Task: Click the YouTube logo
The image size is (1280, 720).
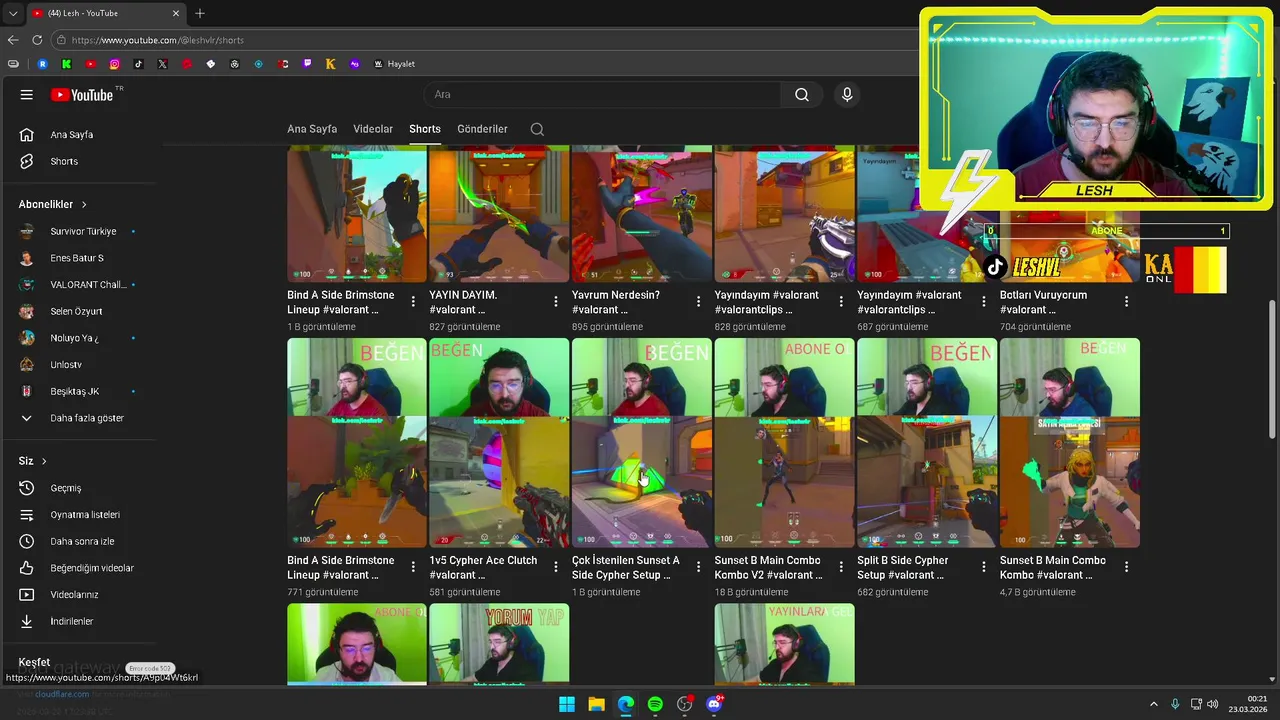Action: tap(83, 95)
